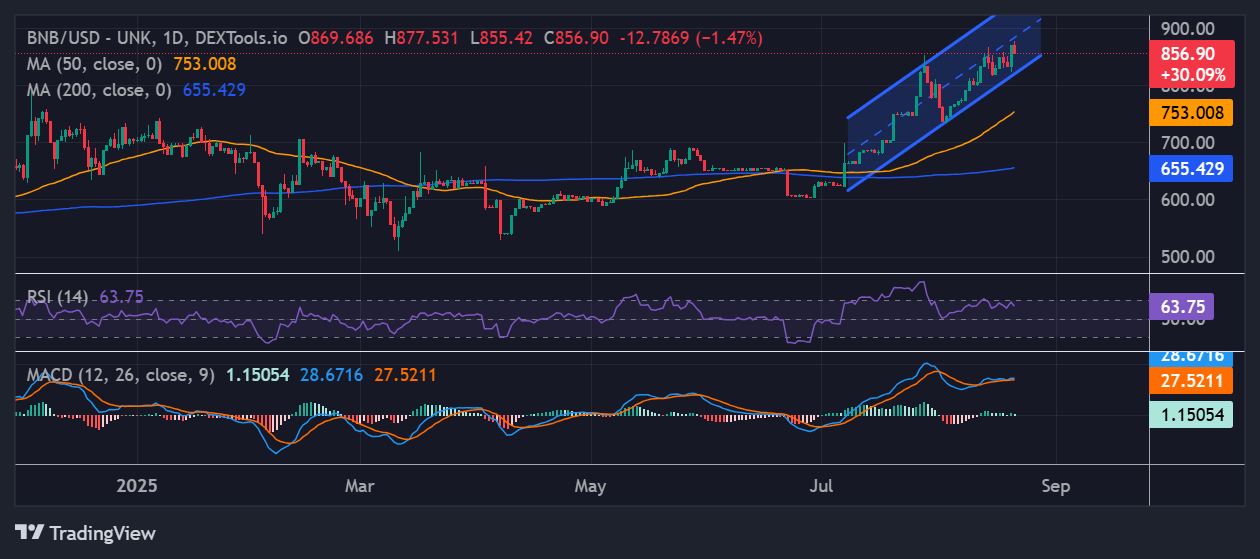
Task: Click the C856.90 close value in header
Action: coord(576,38)
